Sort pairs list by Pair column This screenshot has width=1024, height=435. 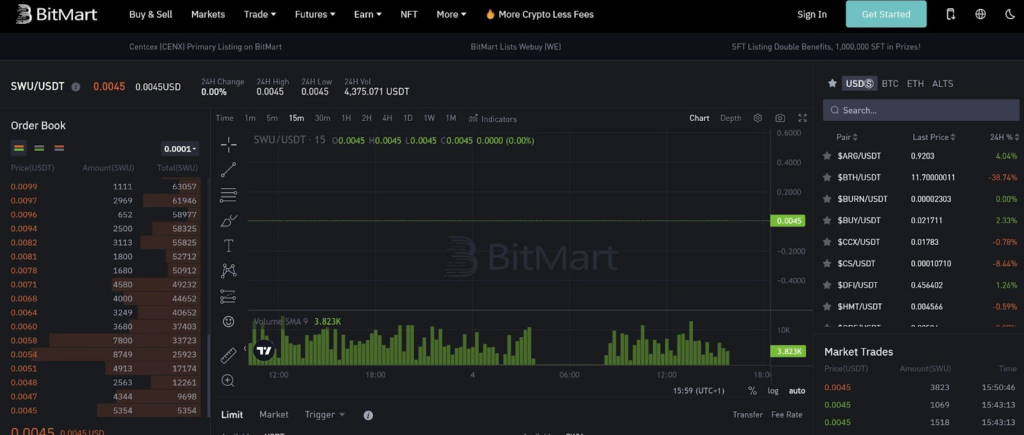[847, 137]
